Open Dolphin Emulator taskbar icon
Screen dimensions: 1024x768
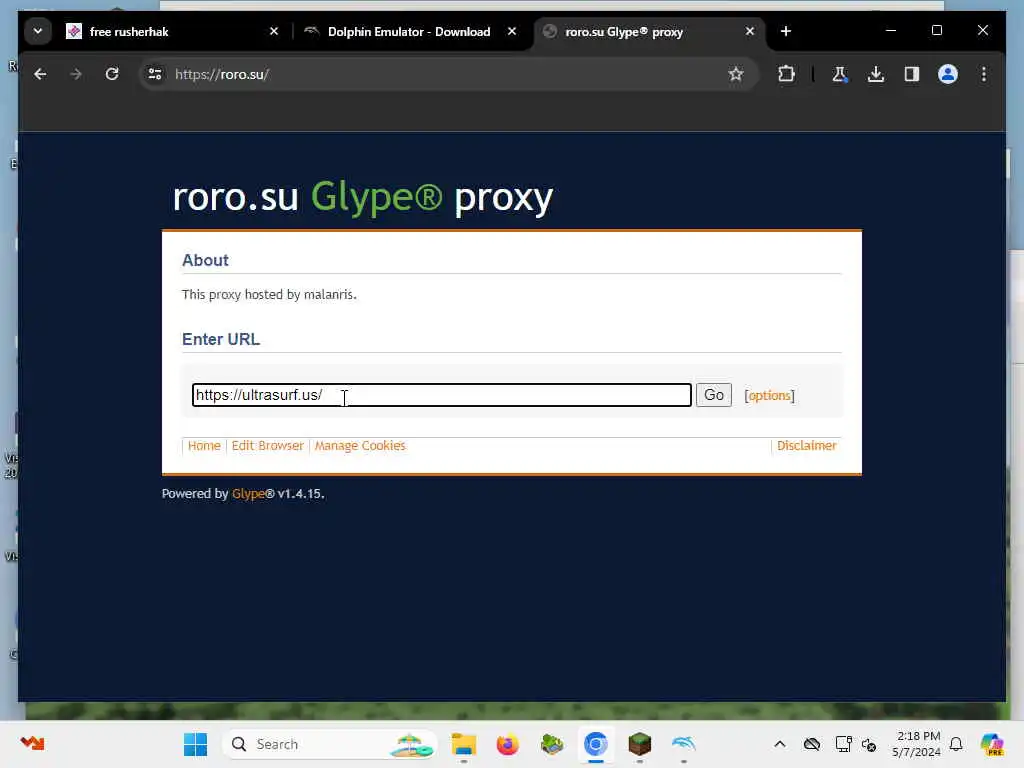click(x=683, y=744)
